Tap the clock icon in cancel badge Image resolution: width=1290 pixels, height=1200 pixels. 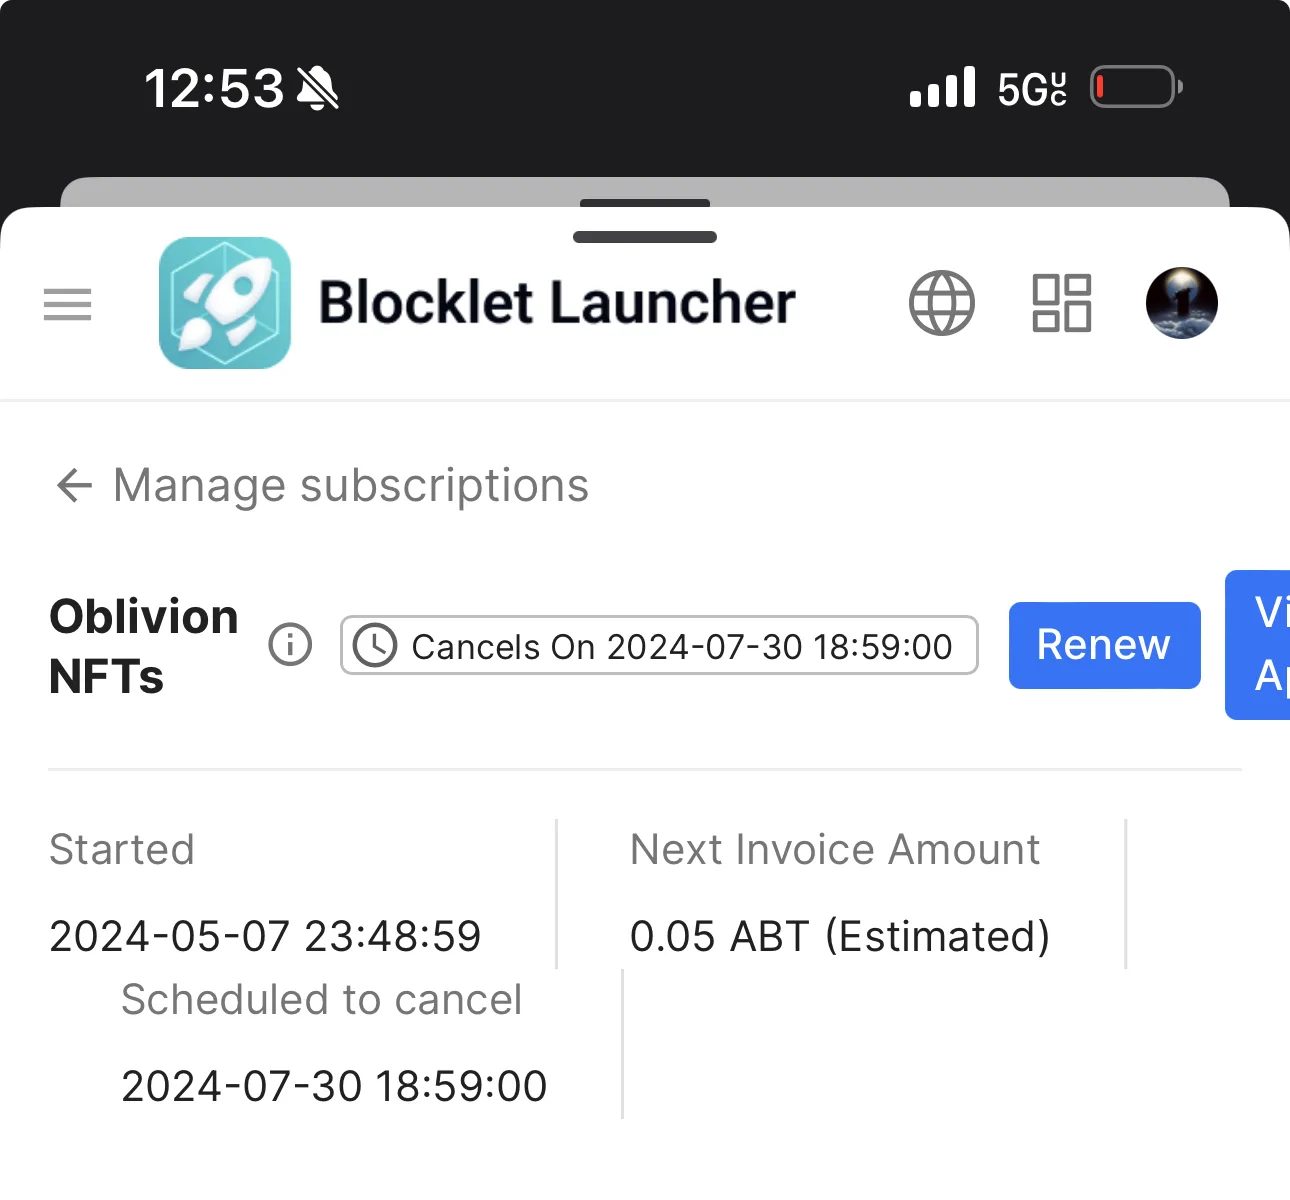(375, 646)
